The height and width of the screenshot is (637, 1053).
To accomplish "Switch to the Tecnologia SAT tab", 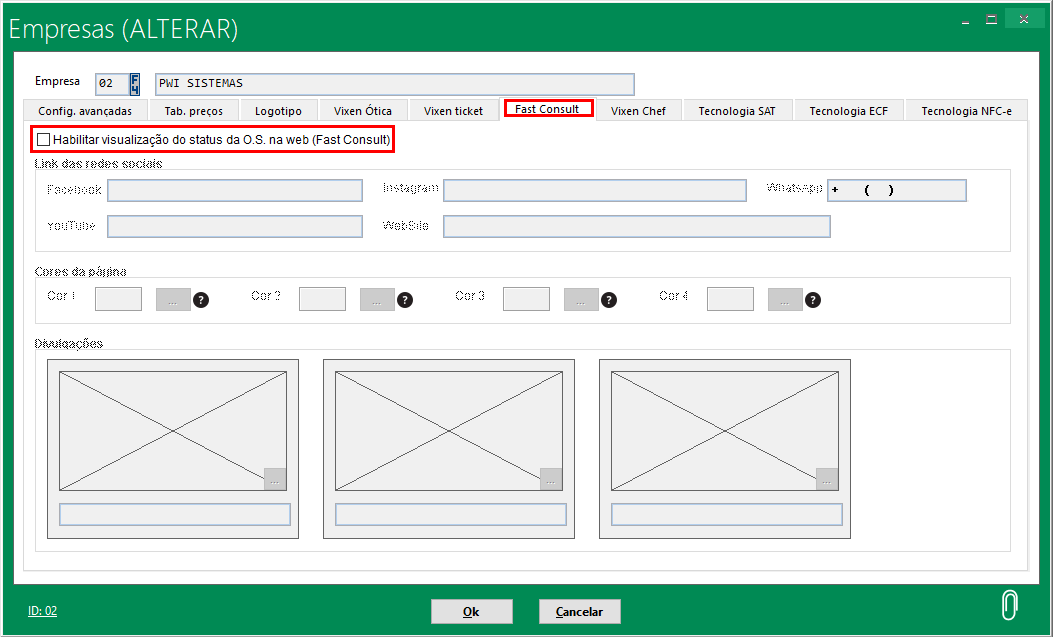I will pyautogui.click(x=737, y=111).
